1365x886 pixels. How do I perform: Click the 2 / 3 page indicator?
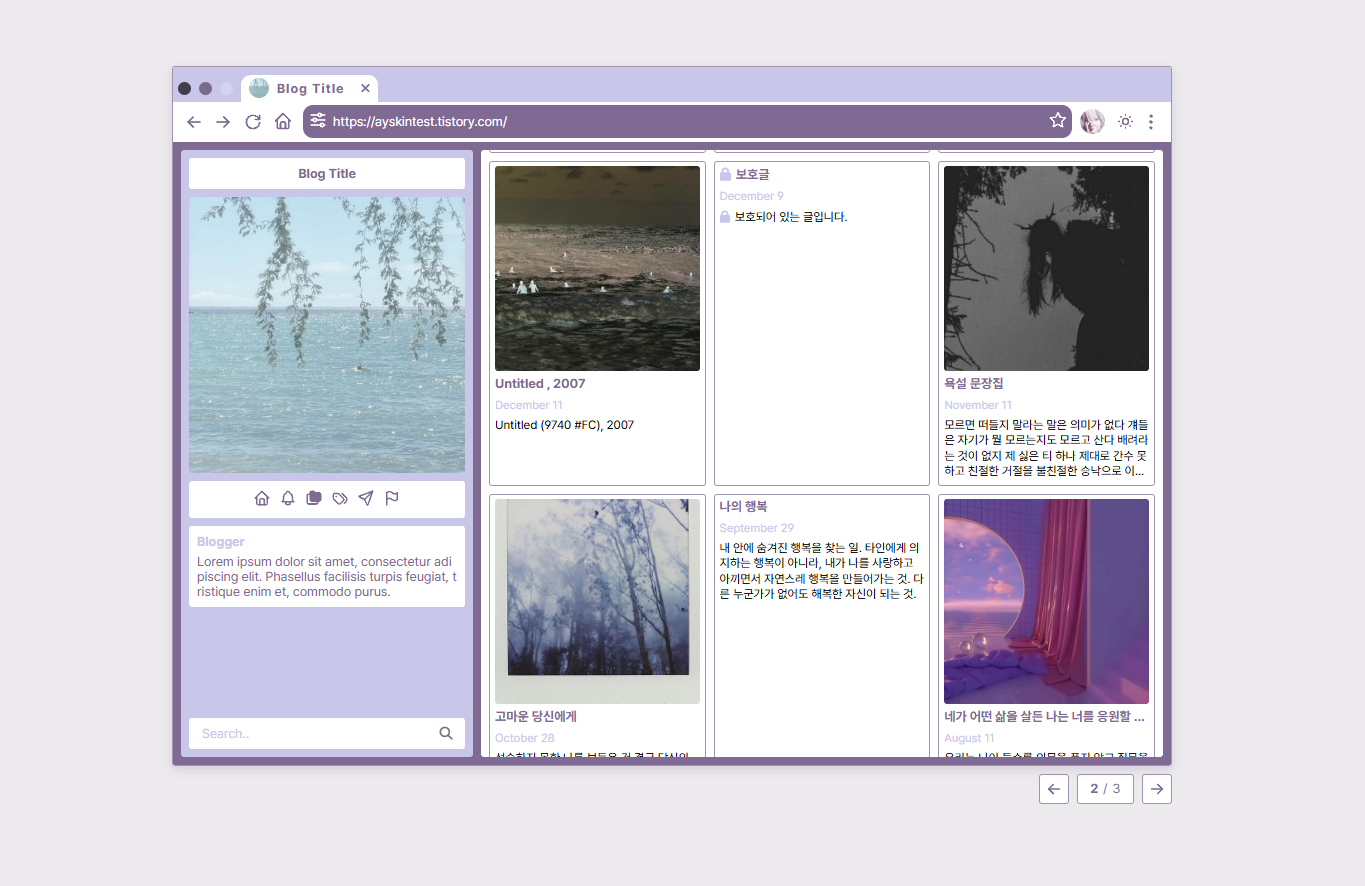(1105, 789)
